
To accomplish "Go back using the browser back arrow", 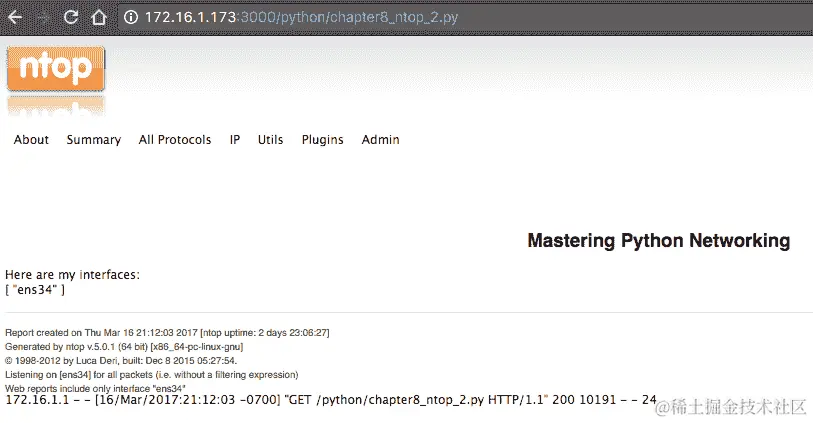I will coord(15,18).
